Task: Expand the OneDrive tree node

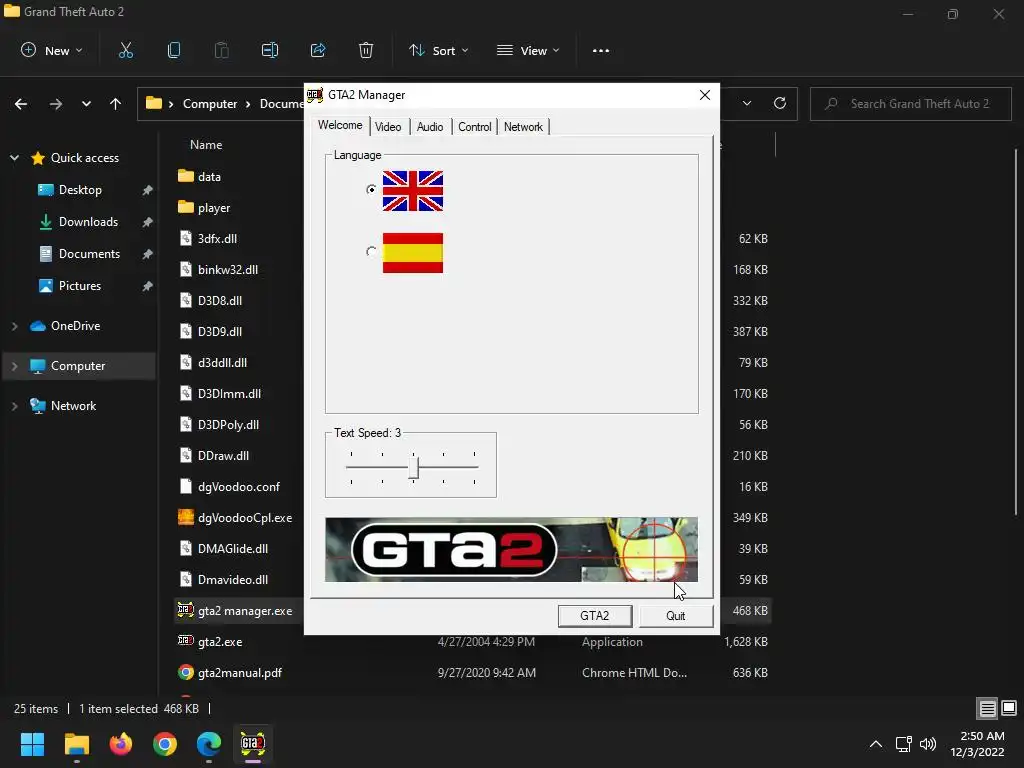Action: 14,326
